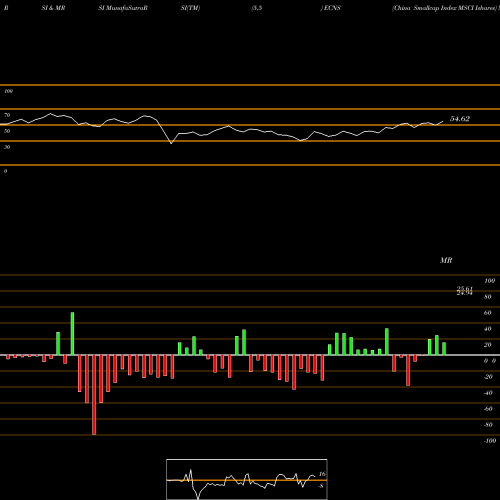
Task: Click the "SI(TM)" header label
Action: pyautogui.click(x=190, y=8)
